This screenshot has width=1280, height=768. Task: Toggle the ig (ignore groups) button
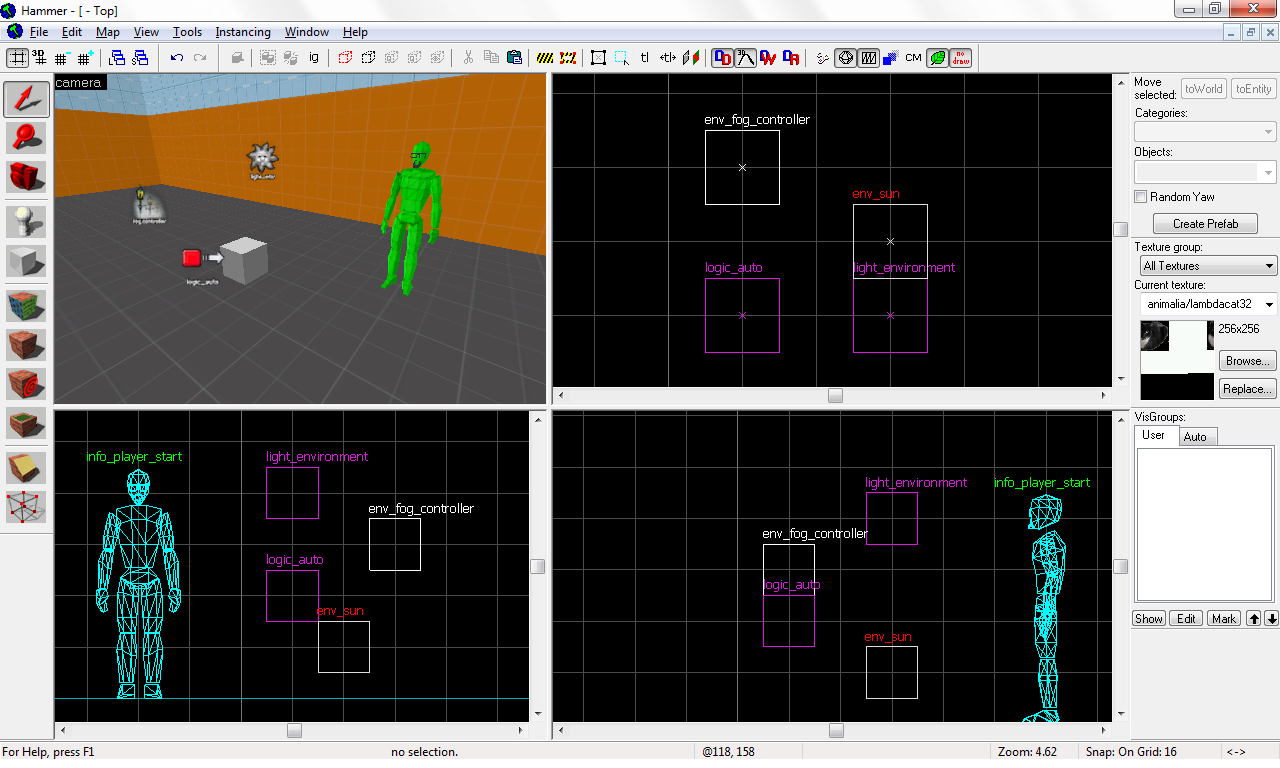click(x=313, y=58)
